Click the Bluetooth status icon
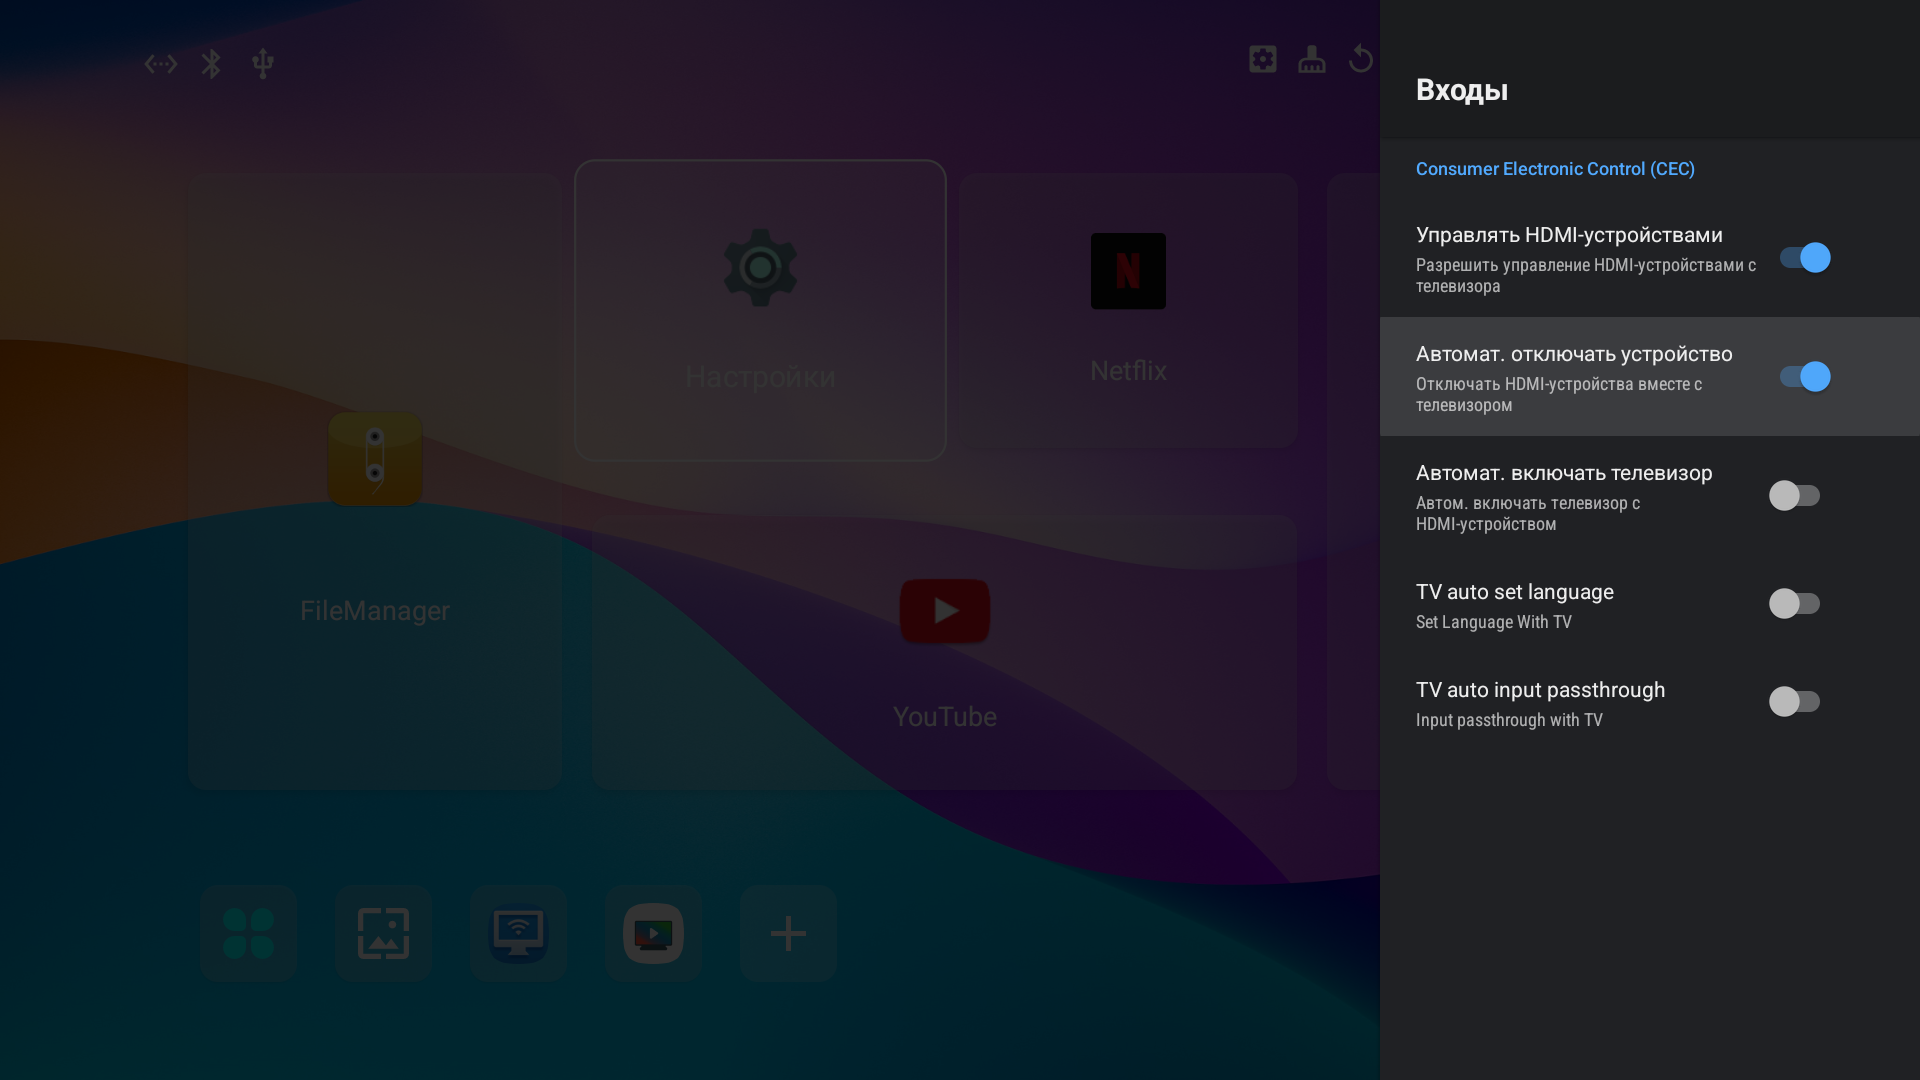1920x1080 pixels. click(211, 64)
